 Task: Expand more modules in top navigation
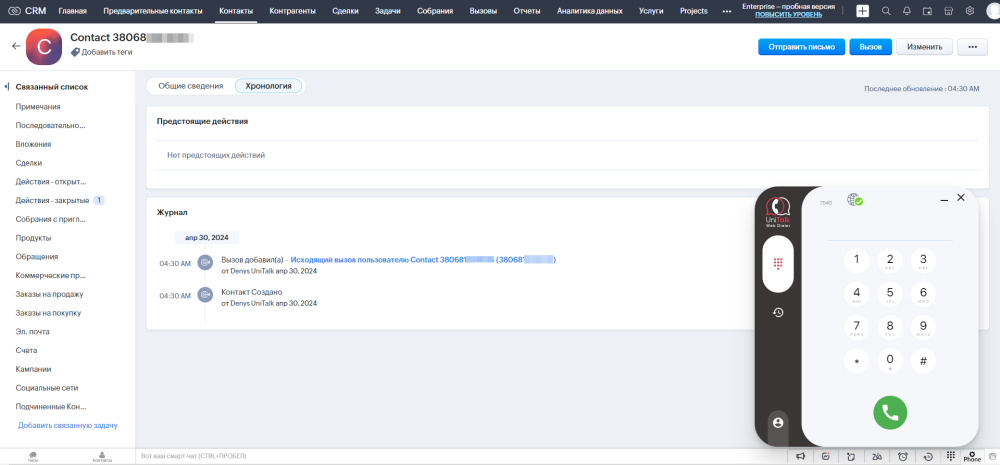(x=726, y=11)
